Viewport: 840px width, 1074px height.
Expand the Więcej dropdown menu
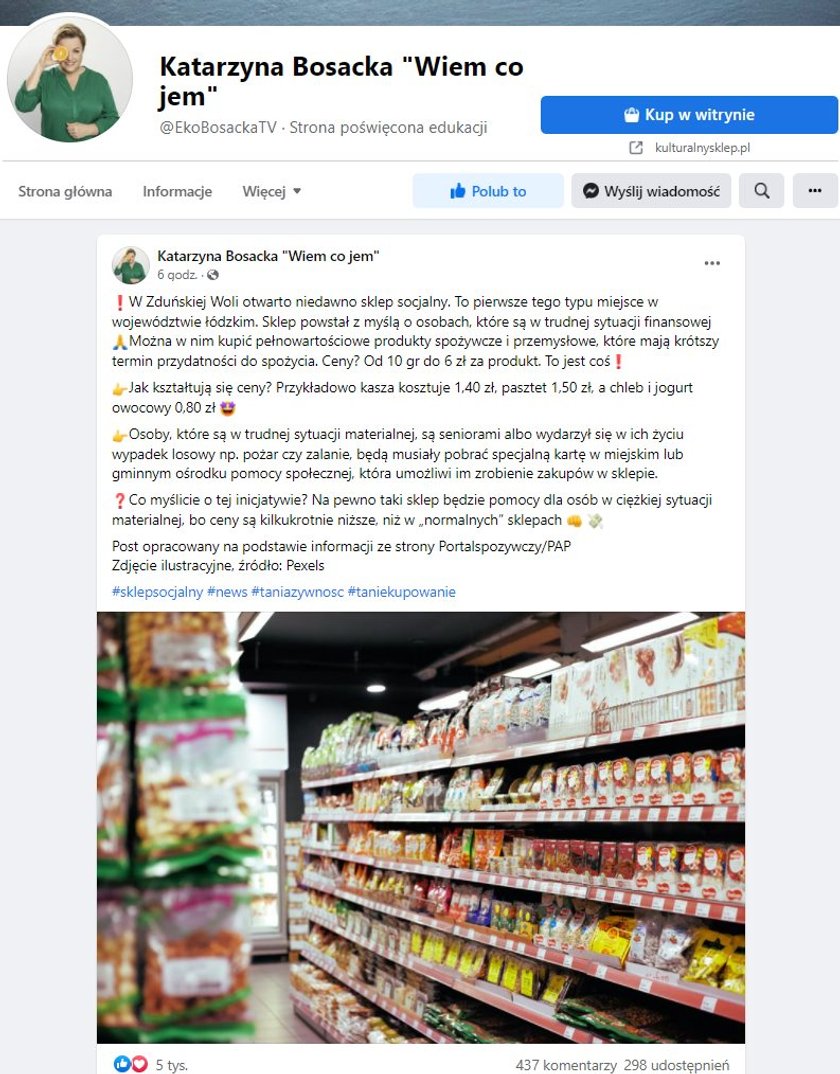point(271,191)
